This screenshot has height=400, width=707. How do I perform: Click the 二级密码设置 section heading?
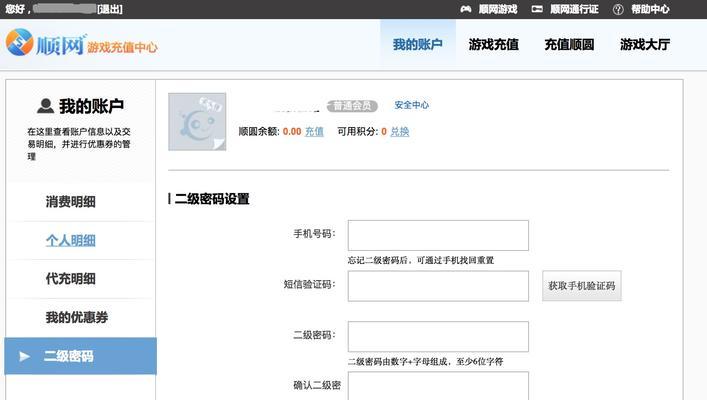click(212, 199)
